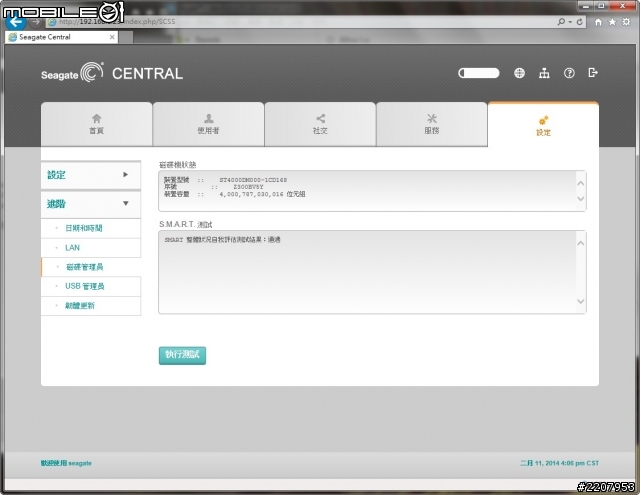Close the Seagate Central browser tab
Screen dimensions: 641x495
click(112, 37)
